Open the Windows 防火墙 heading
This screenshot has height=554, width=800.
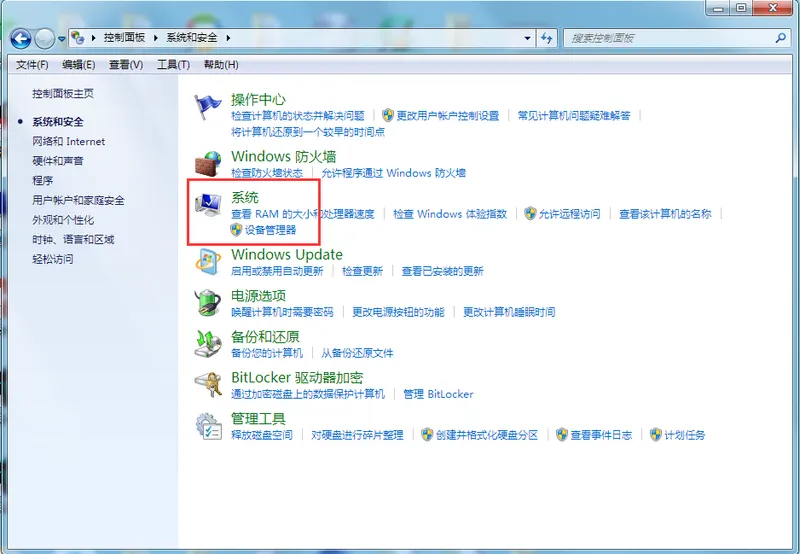284,156
